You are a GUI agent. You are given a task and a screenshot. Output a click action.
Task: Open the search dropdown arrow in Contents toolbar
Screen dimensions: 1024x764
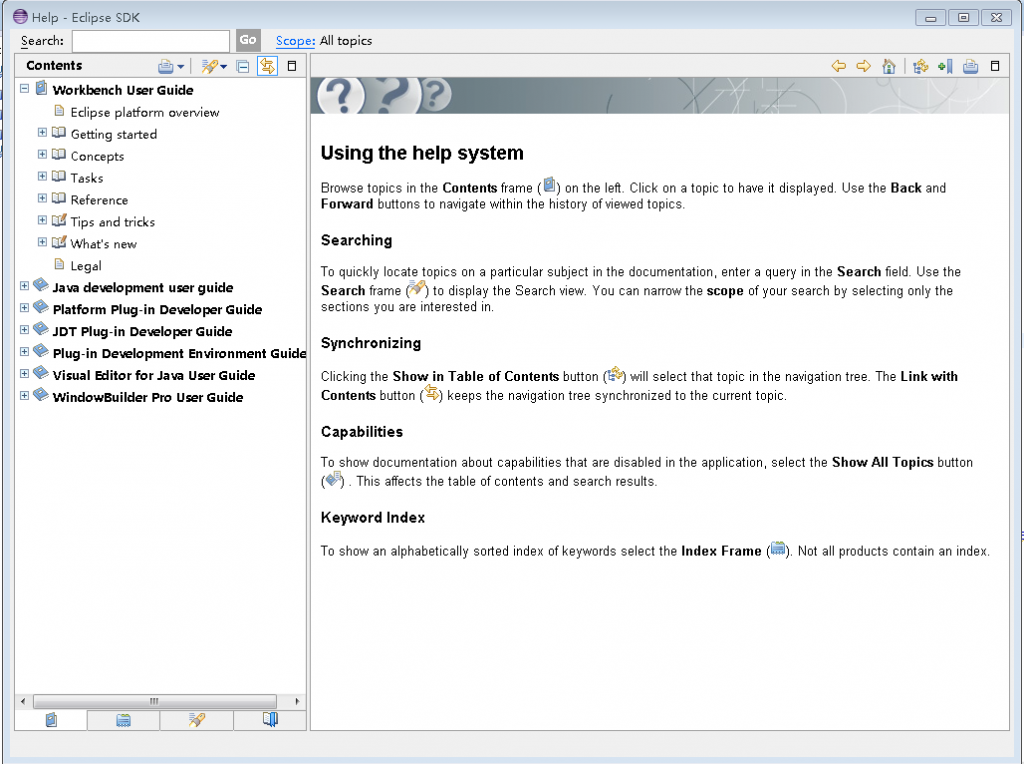pyautogui.click(x=224, y=67)
